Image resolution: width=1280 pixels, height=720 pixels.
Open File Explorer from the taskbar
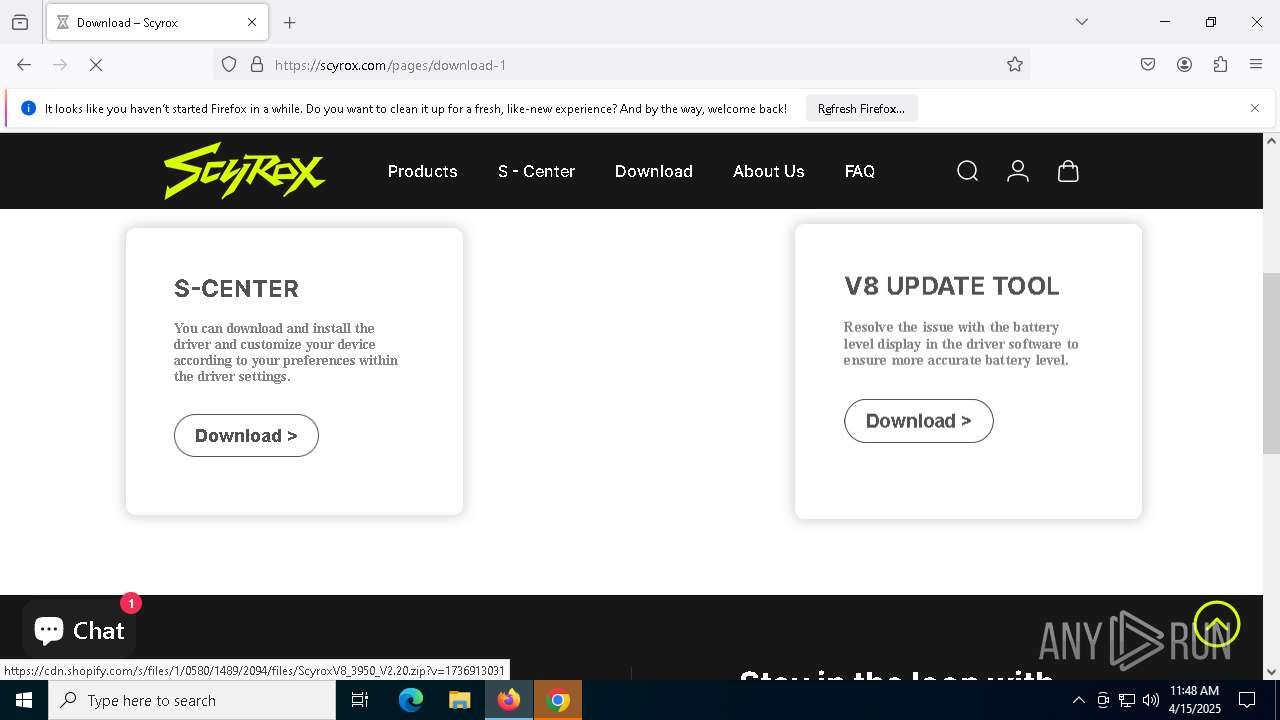click(x=459, y=700)
